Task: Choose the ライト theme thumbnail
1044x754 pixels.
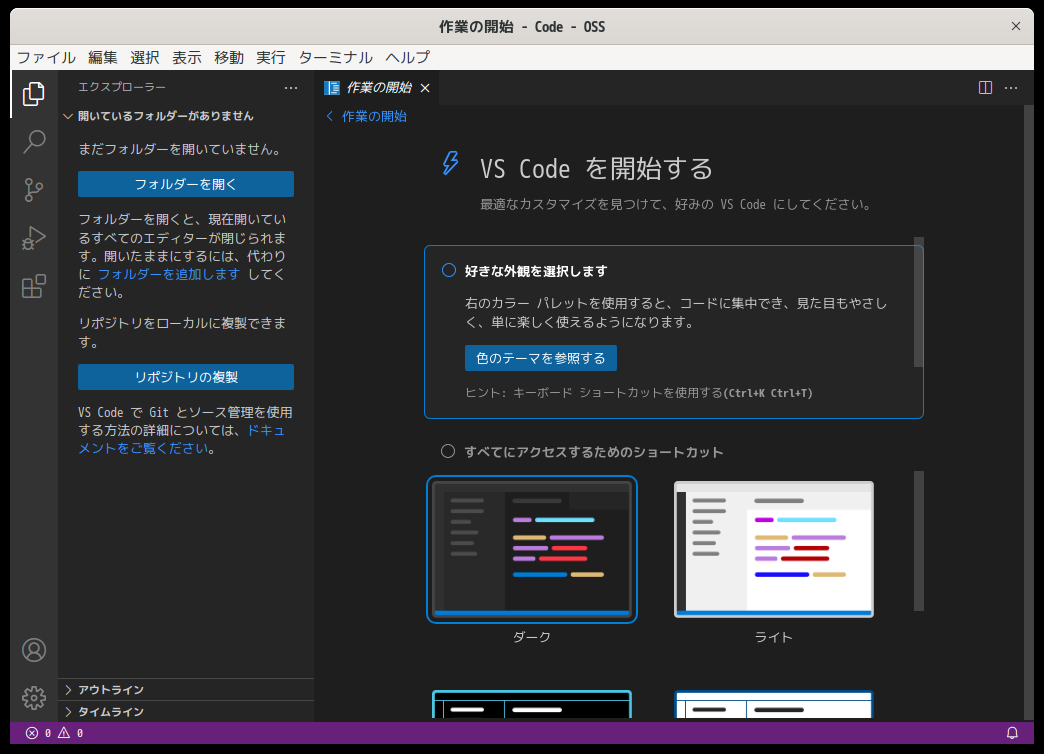Action: pyautogui.click(x=774, y=550)
